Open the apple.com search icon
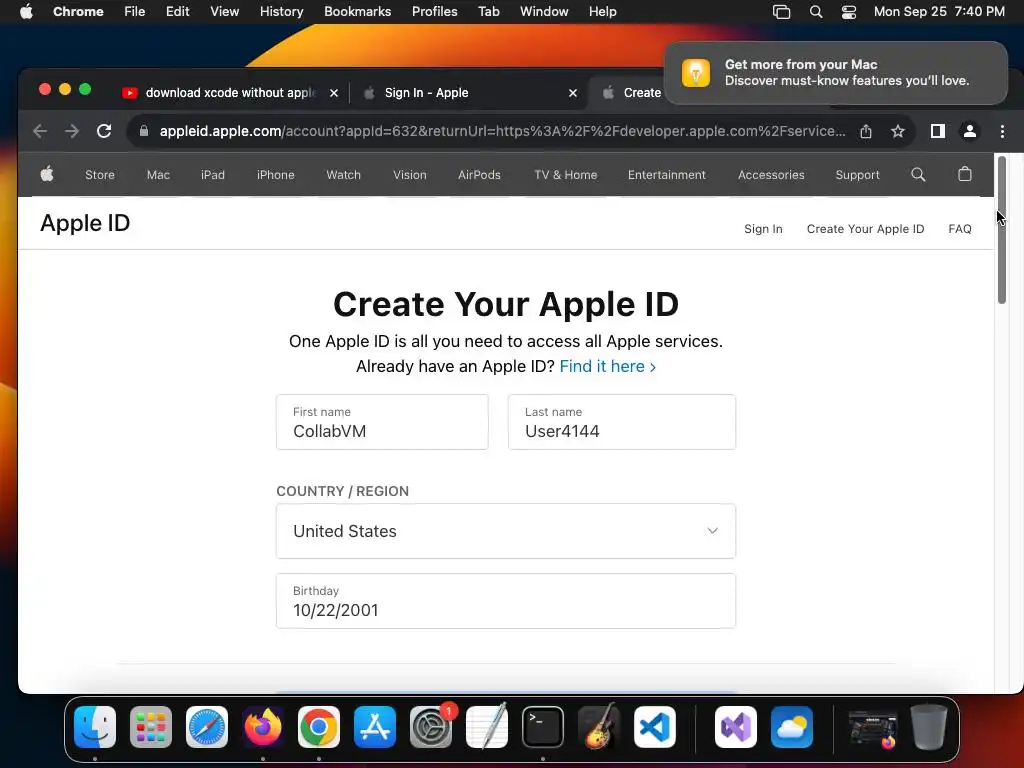 [x=918, y=174]
